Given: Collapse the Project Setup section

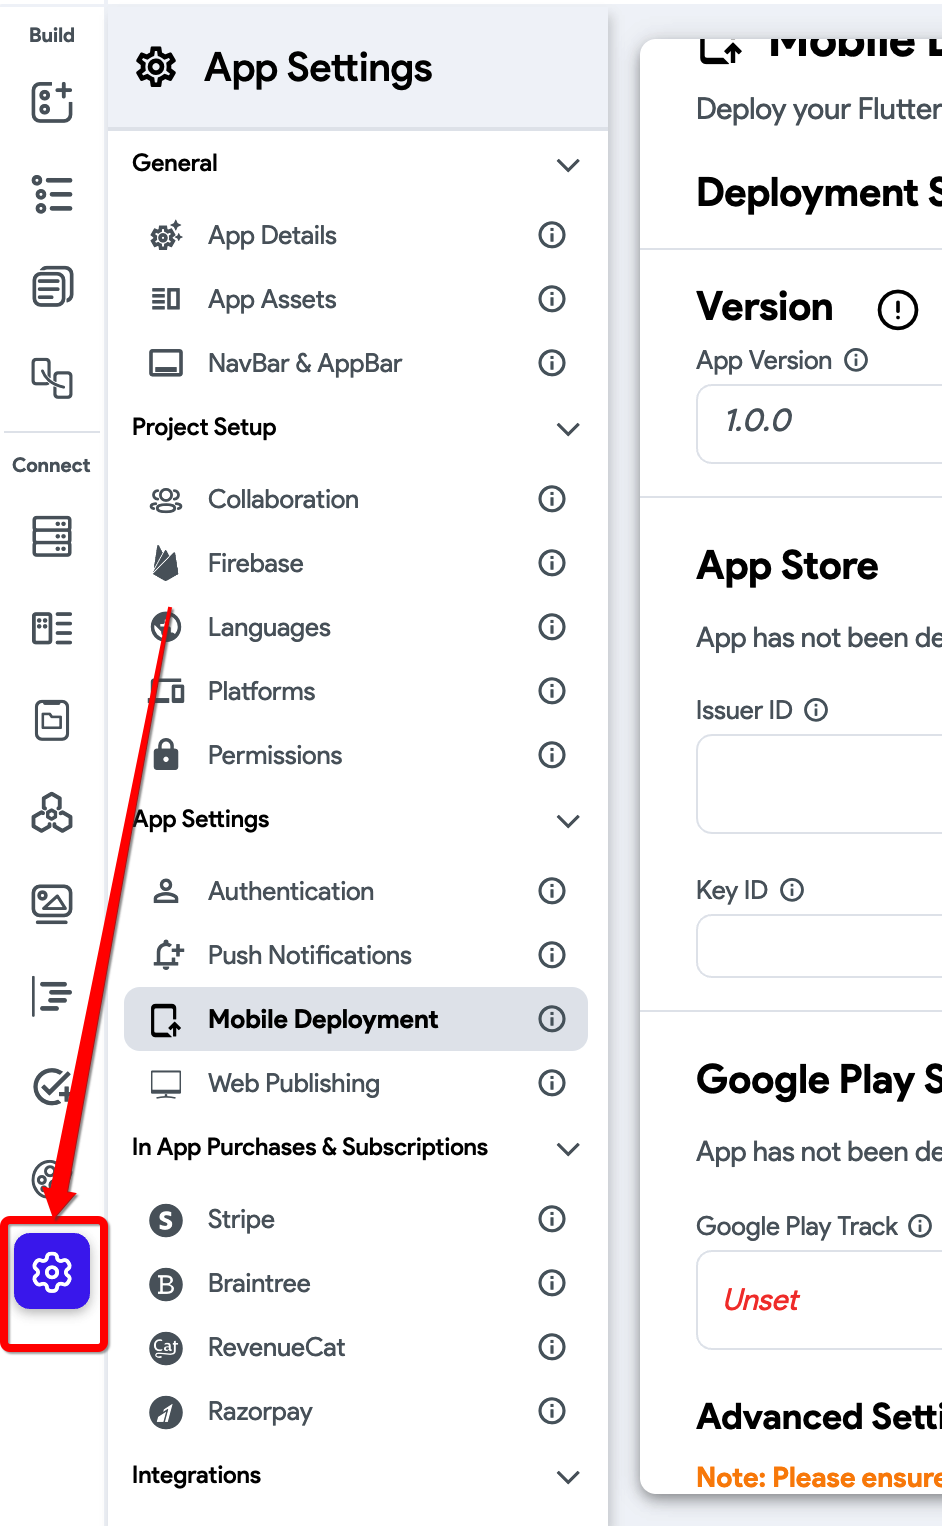Looking at the screenshot, I should tap(568, 429).
